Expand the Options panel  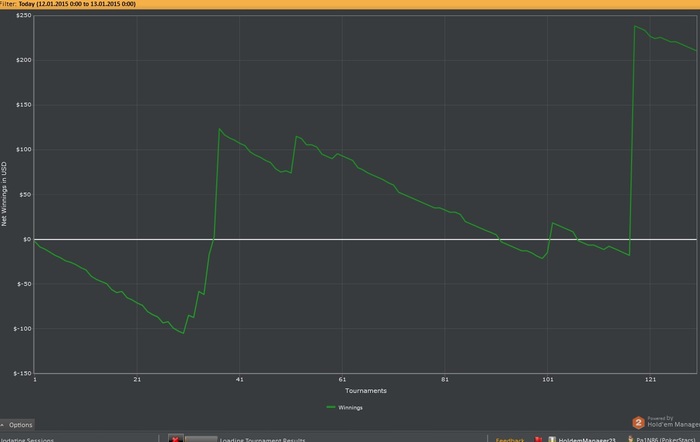[x=17, y=425]
